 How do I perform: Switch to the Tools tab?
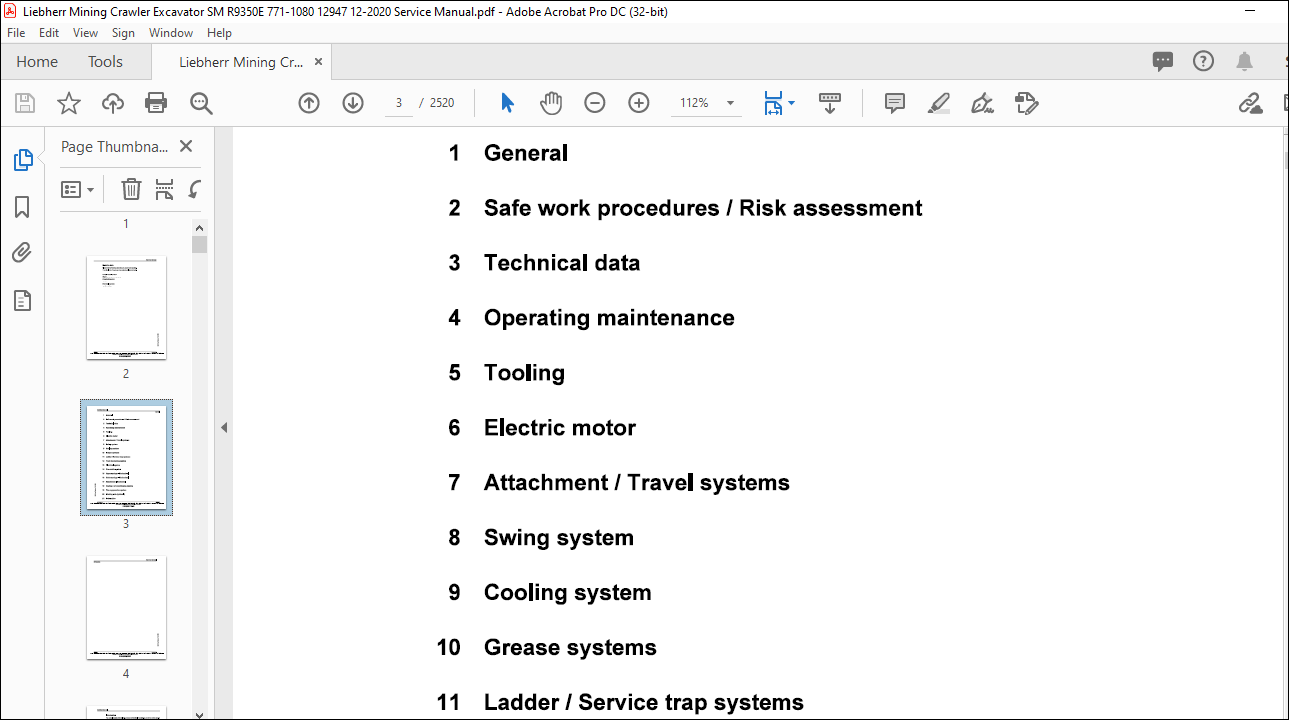click(x=105, y=62)
